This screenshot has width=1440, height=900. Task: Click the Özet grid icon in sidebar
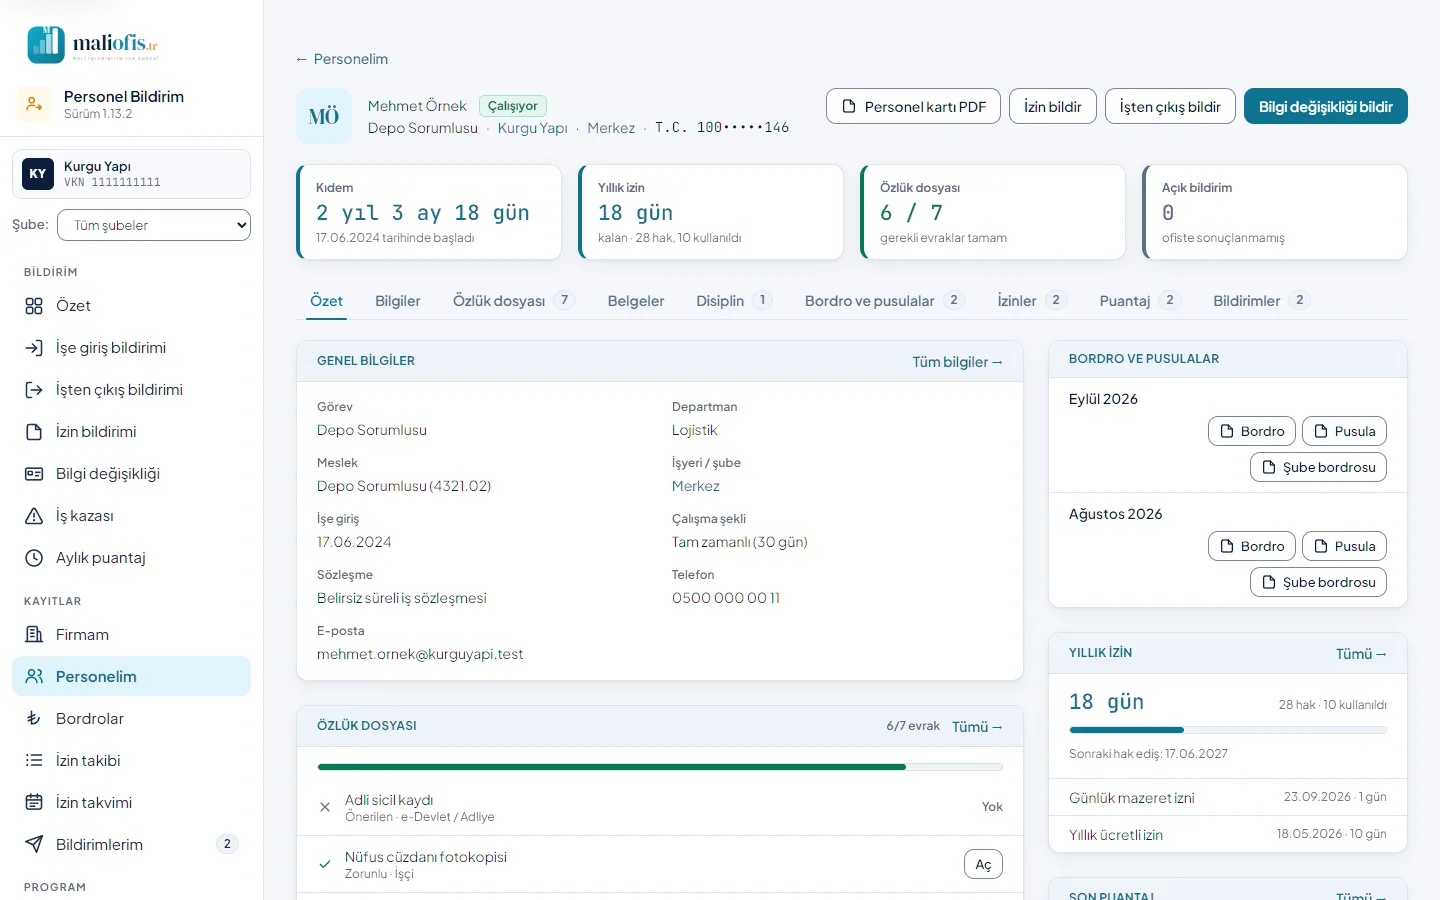(x=34, y=306)
